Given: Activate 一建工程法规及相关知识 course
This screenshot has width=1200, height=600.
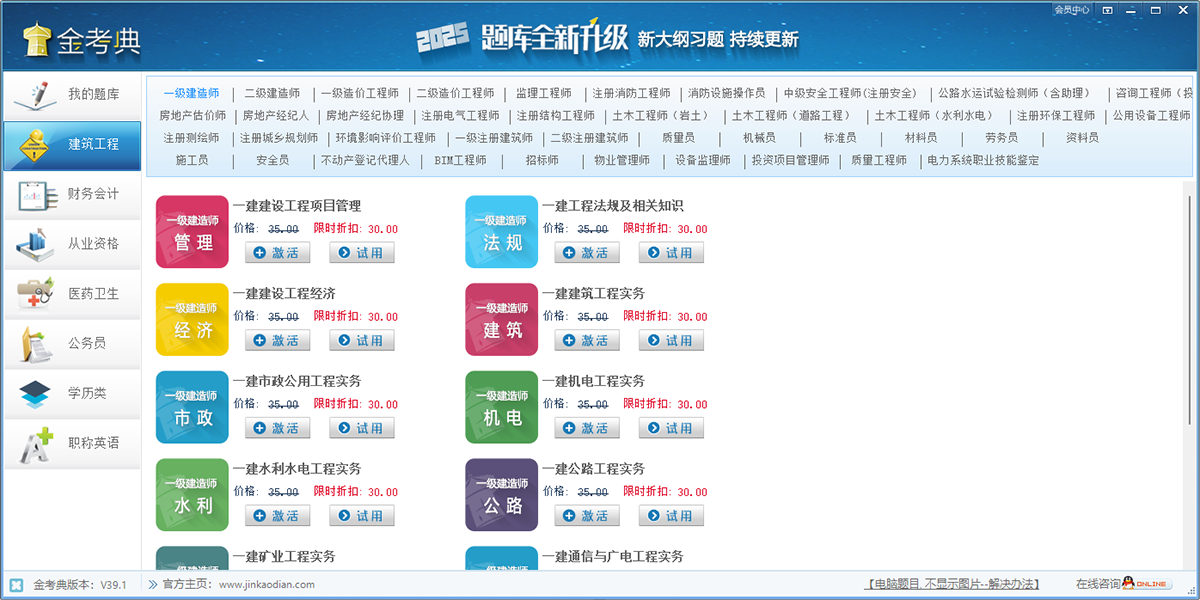Looking at the screenshot, I should [587, 253].
